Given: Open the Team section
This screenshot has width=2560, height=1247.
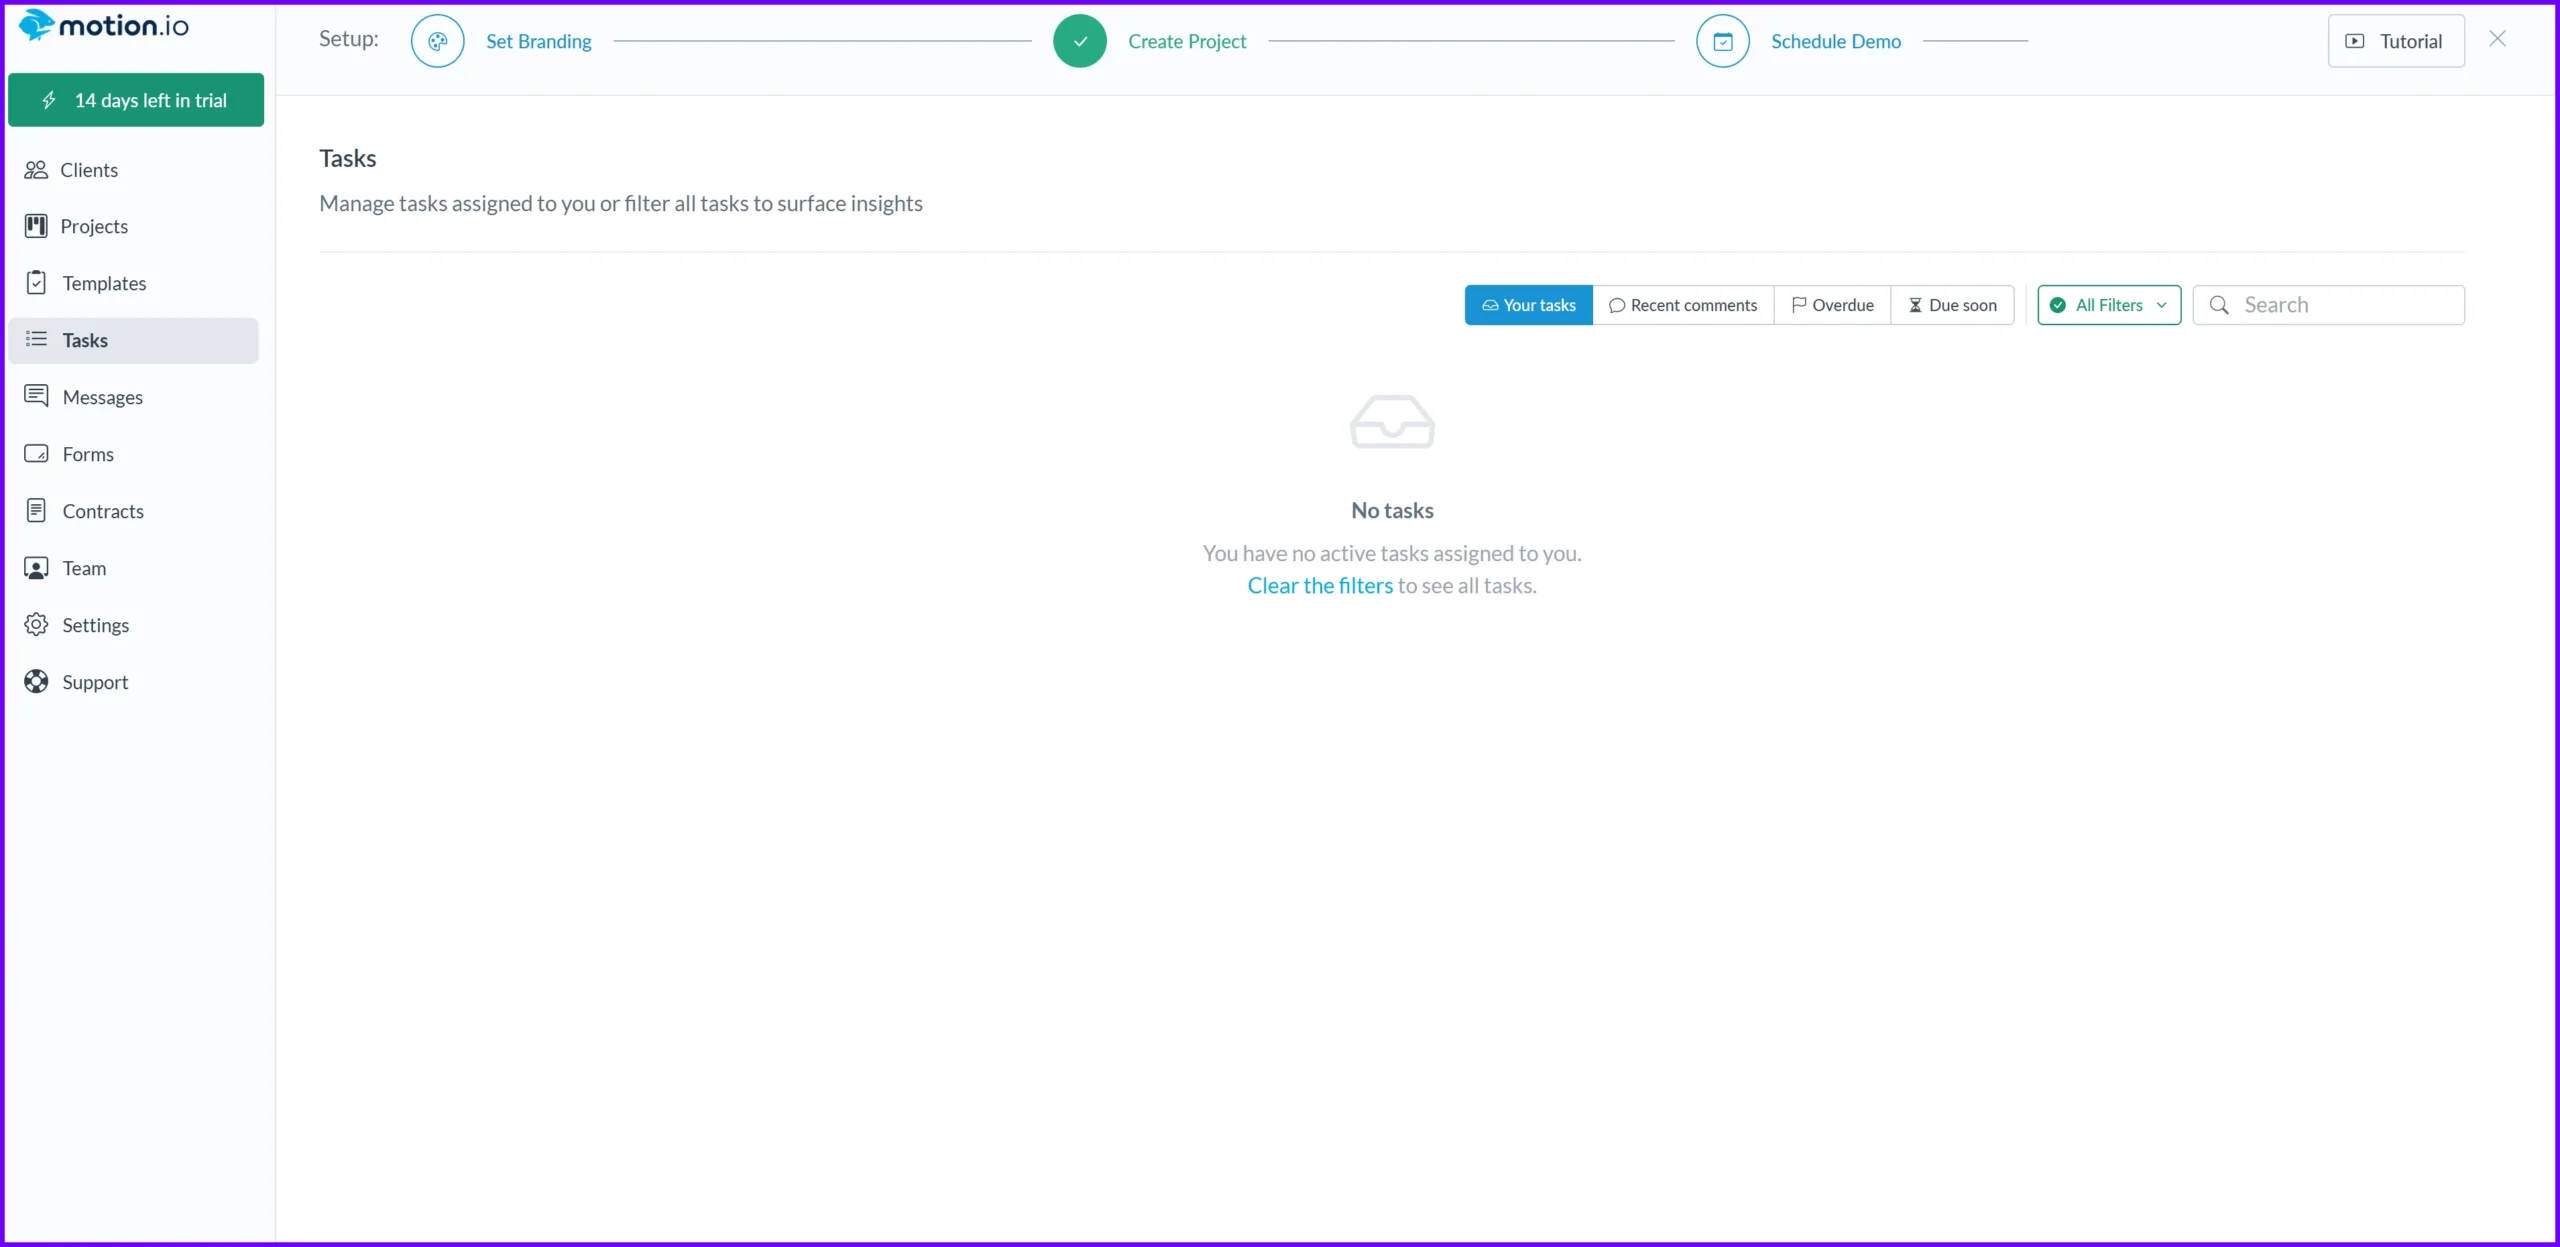Looking at the screenshot, I should pos(83,567).
